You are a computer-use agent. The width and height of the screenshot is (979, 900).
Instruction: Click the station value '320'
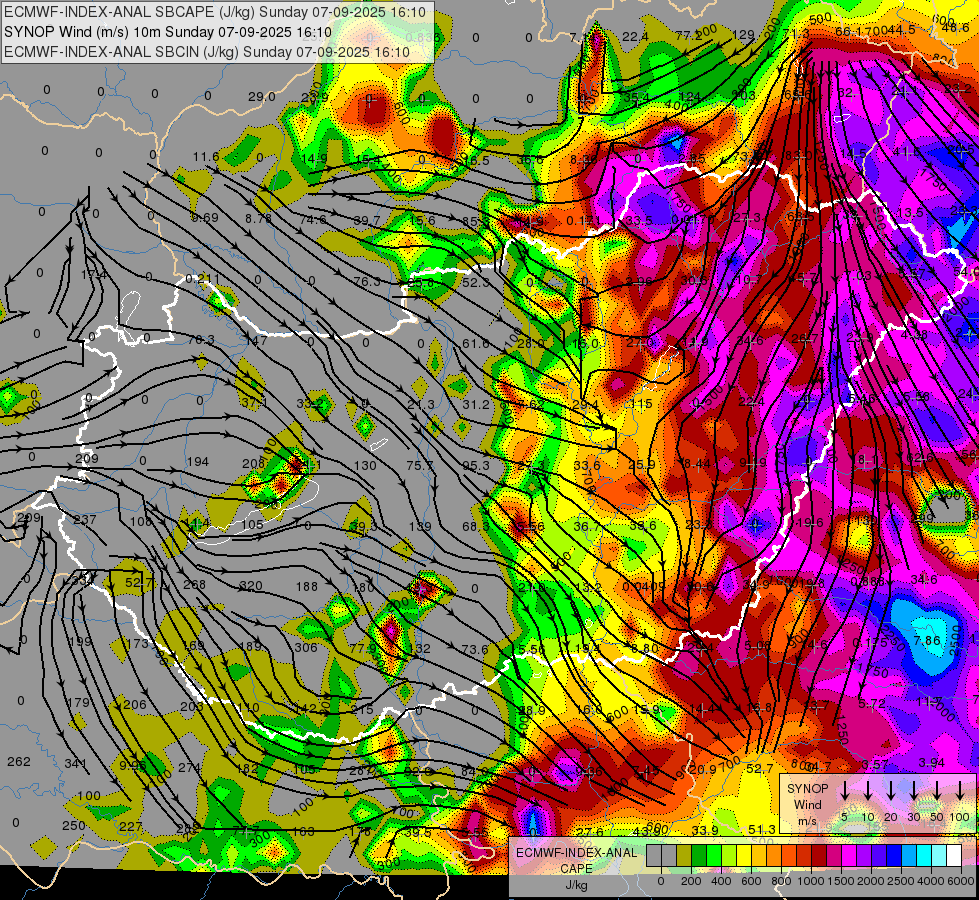point(251,586)
